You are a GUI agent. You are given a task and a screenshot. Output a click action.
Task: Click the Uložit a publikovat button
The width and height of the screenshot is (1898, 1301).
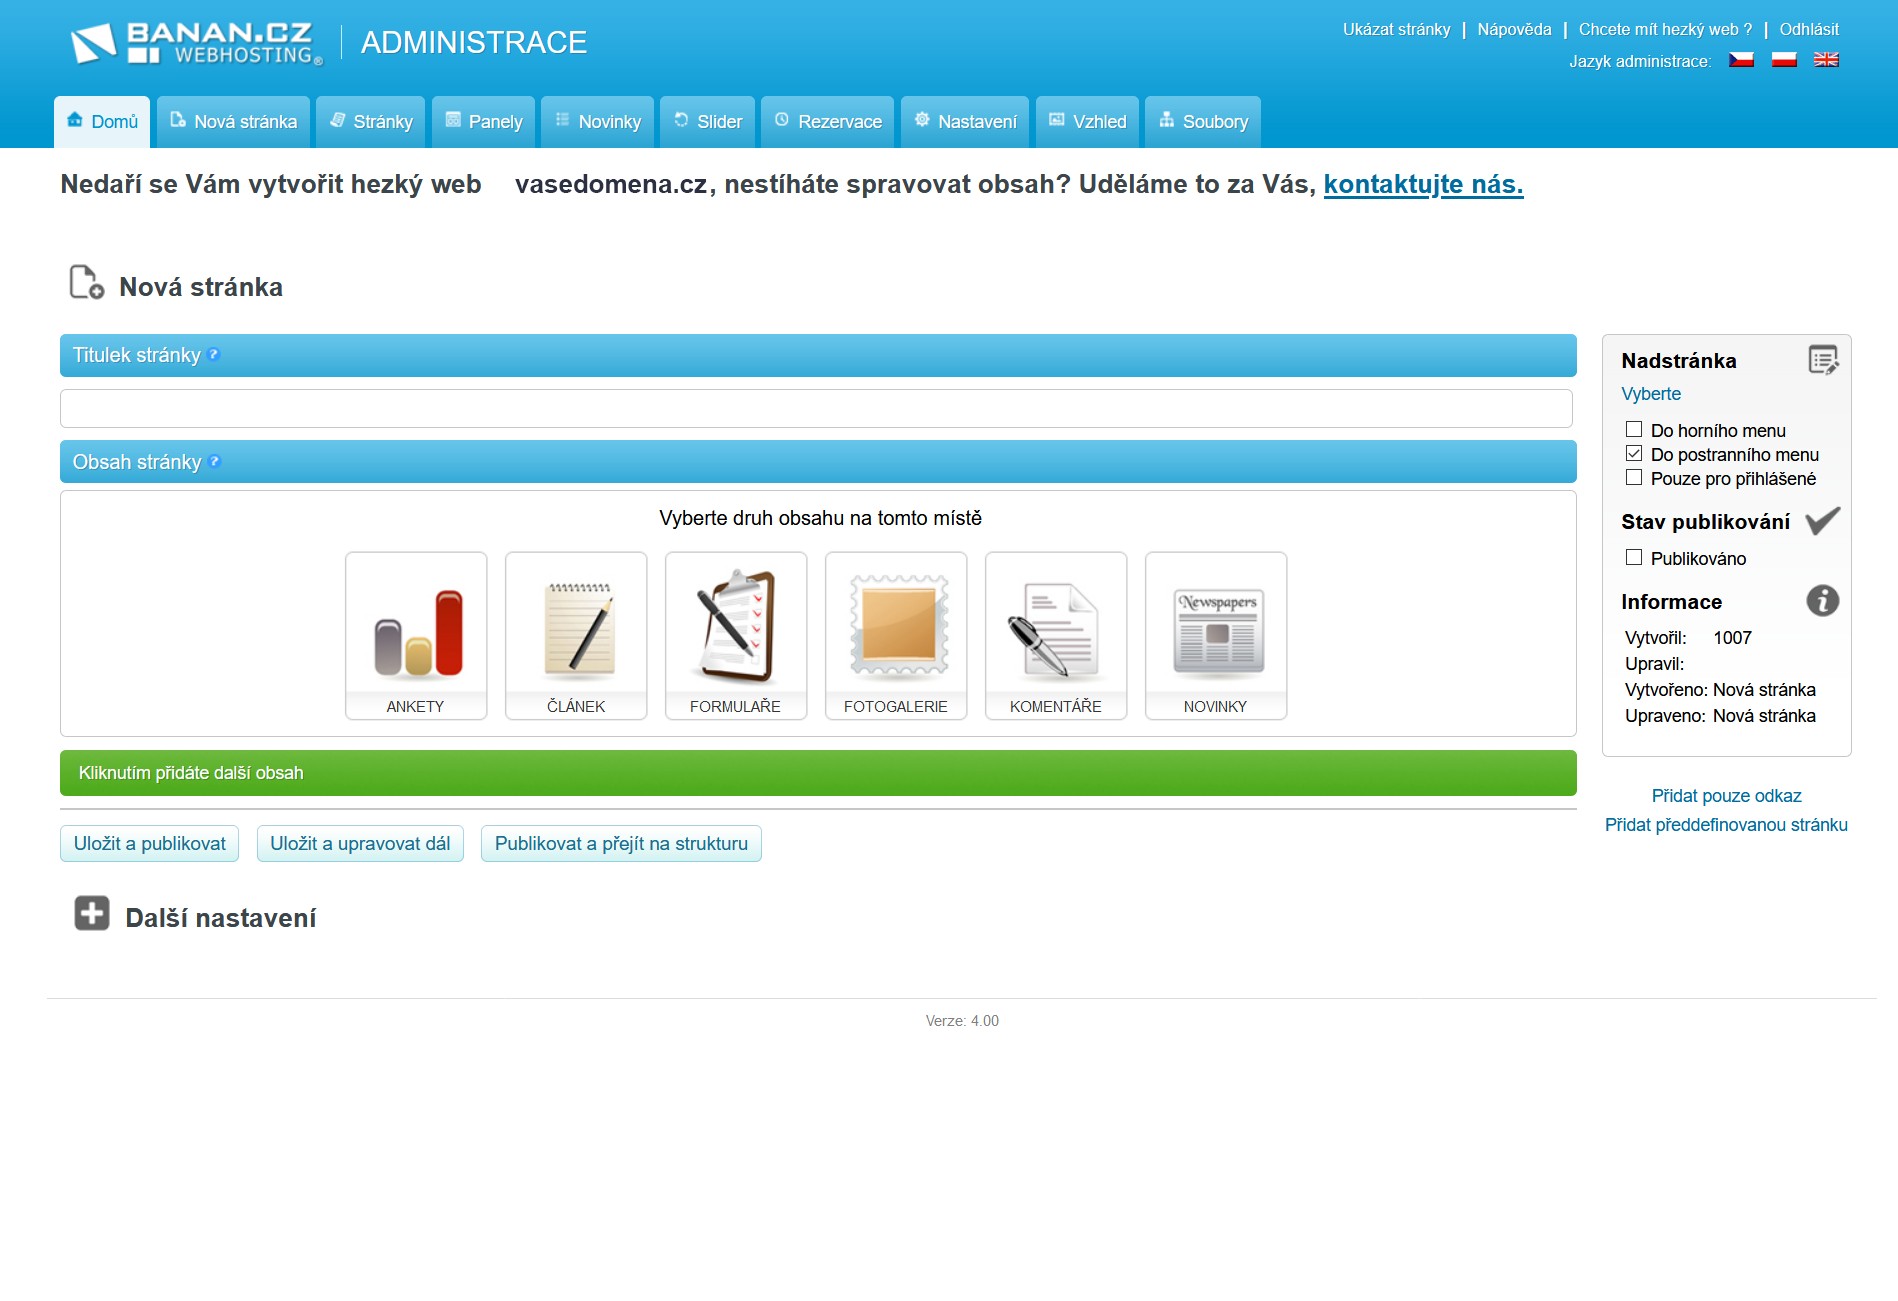150,844
